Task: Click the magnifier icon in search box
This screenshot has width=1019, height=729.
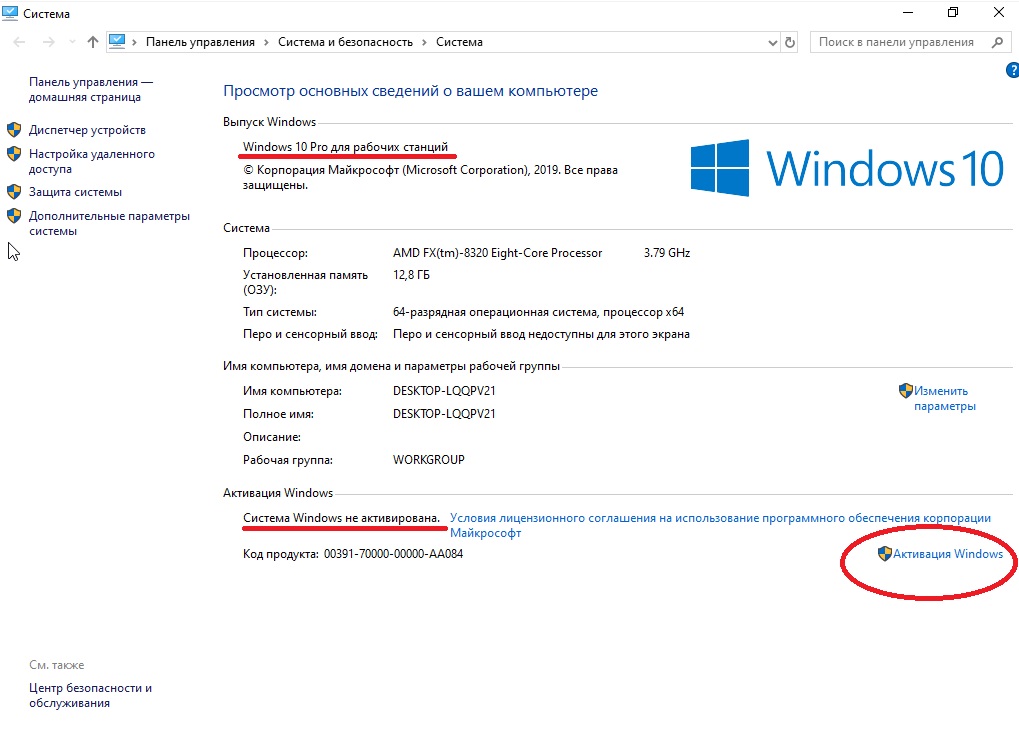Action: (x=996, y=42)
